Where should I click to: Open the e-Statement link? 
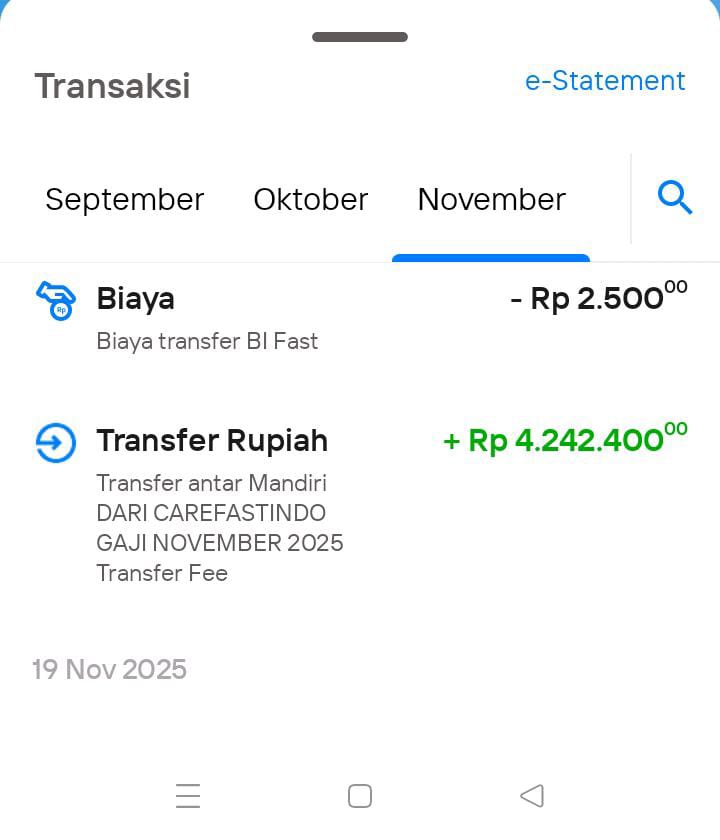(x=605, y=81)
